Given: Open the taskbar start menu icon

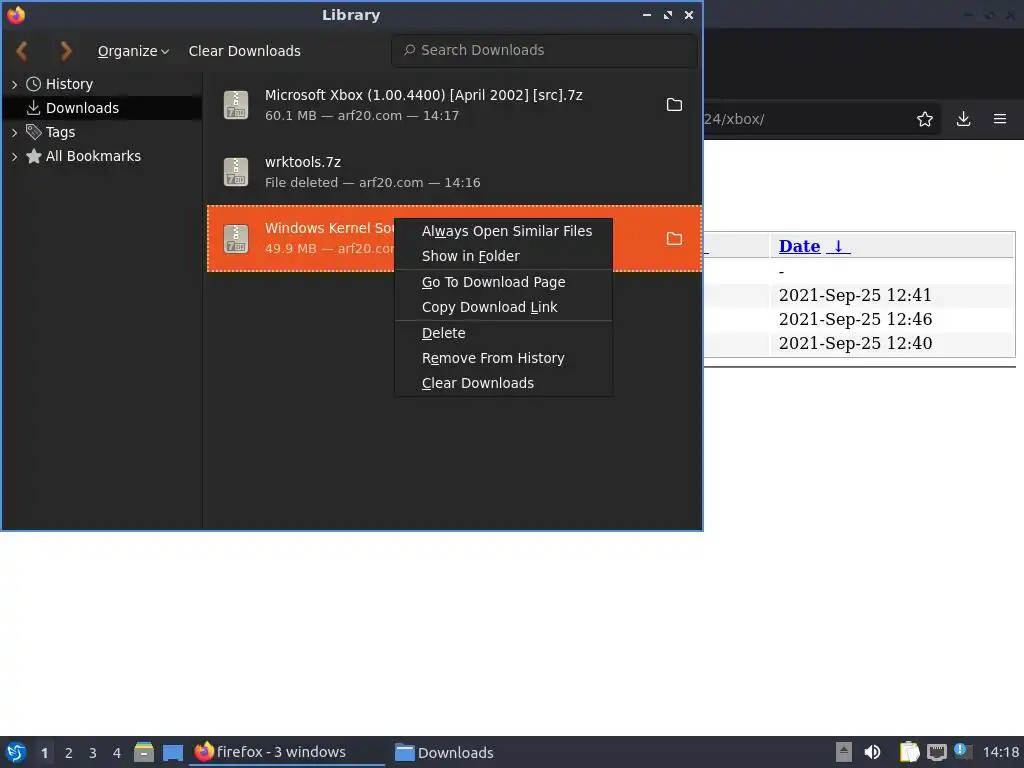Looking at the screenshot, I should [16, 752].
